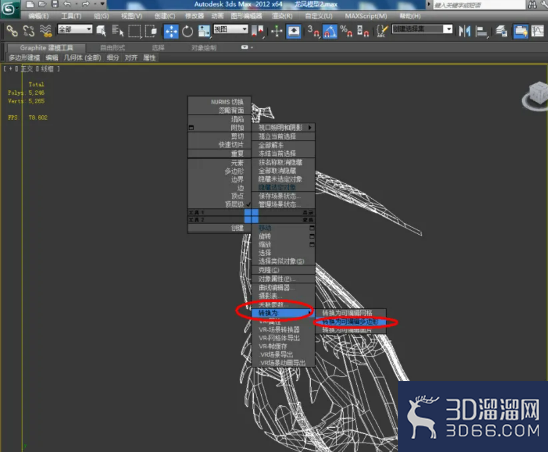Open the Manage Layers icon
The height and width of the screenshot is (452, 548).
tap(502, 31)
